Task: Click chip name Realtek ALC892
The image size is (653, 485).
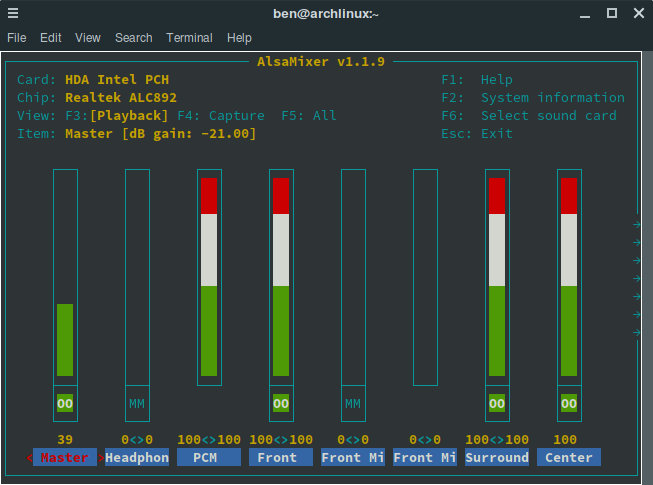Action: 121,98
